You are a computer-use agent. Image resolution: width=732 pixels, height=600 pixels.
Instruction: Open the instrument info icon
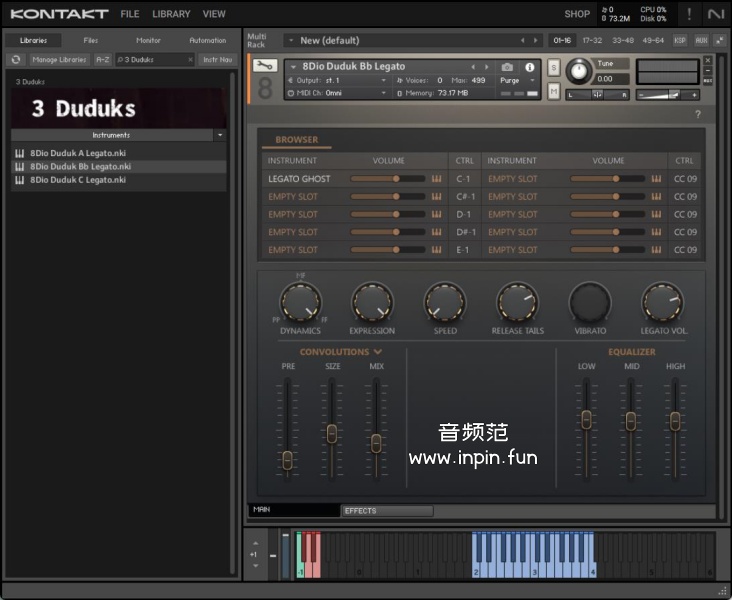point(530,67)
